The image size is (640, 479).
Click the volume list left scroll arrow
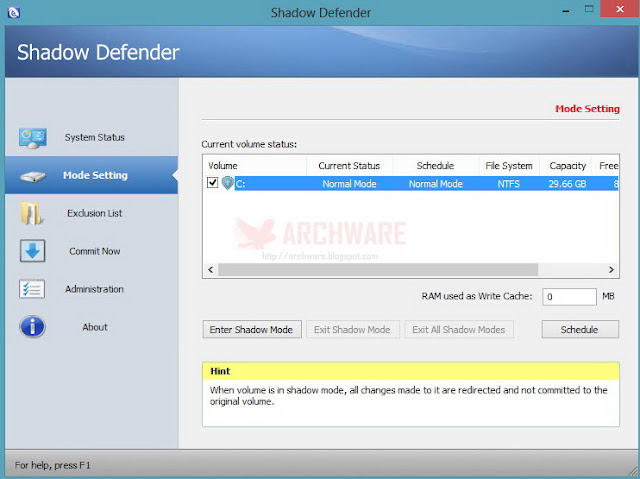pos(211,269)
